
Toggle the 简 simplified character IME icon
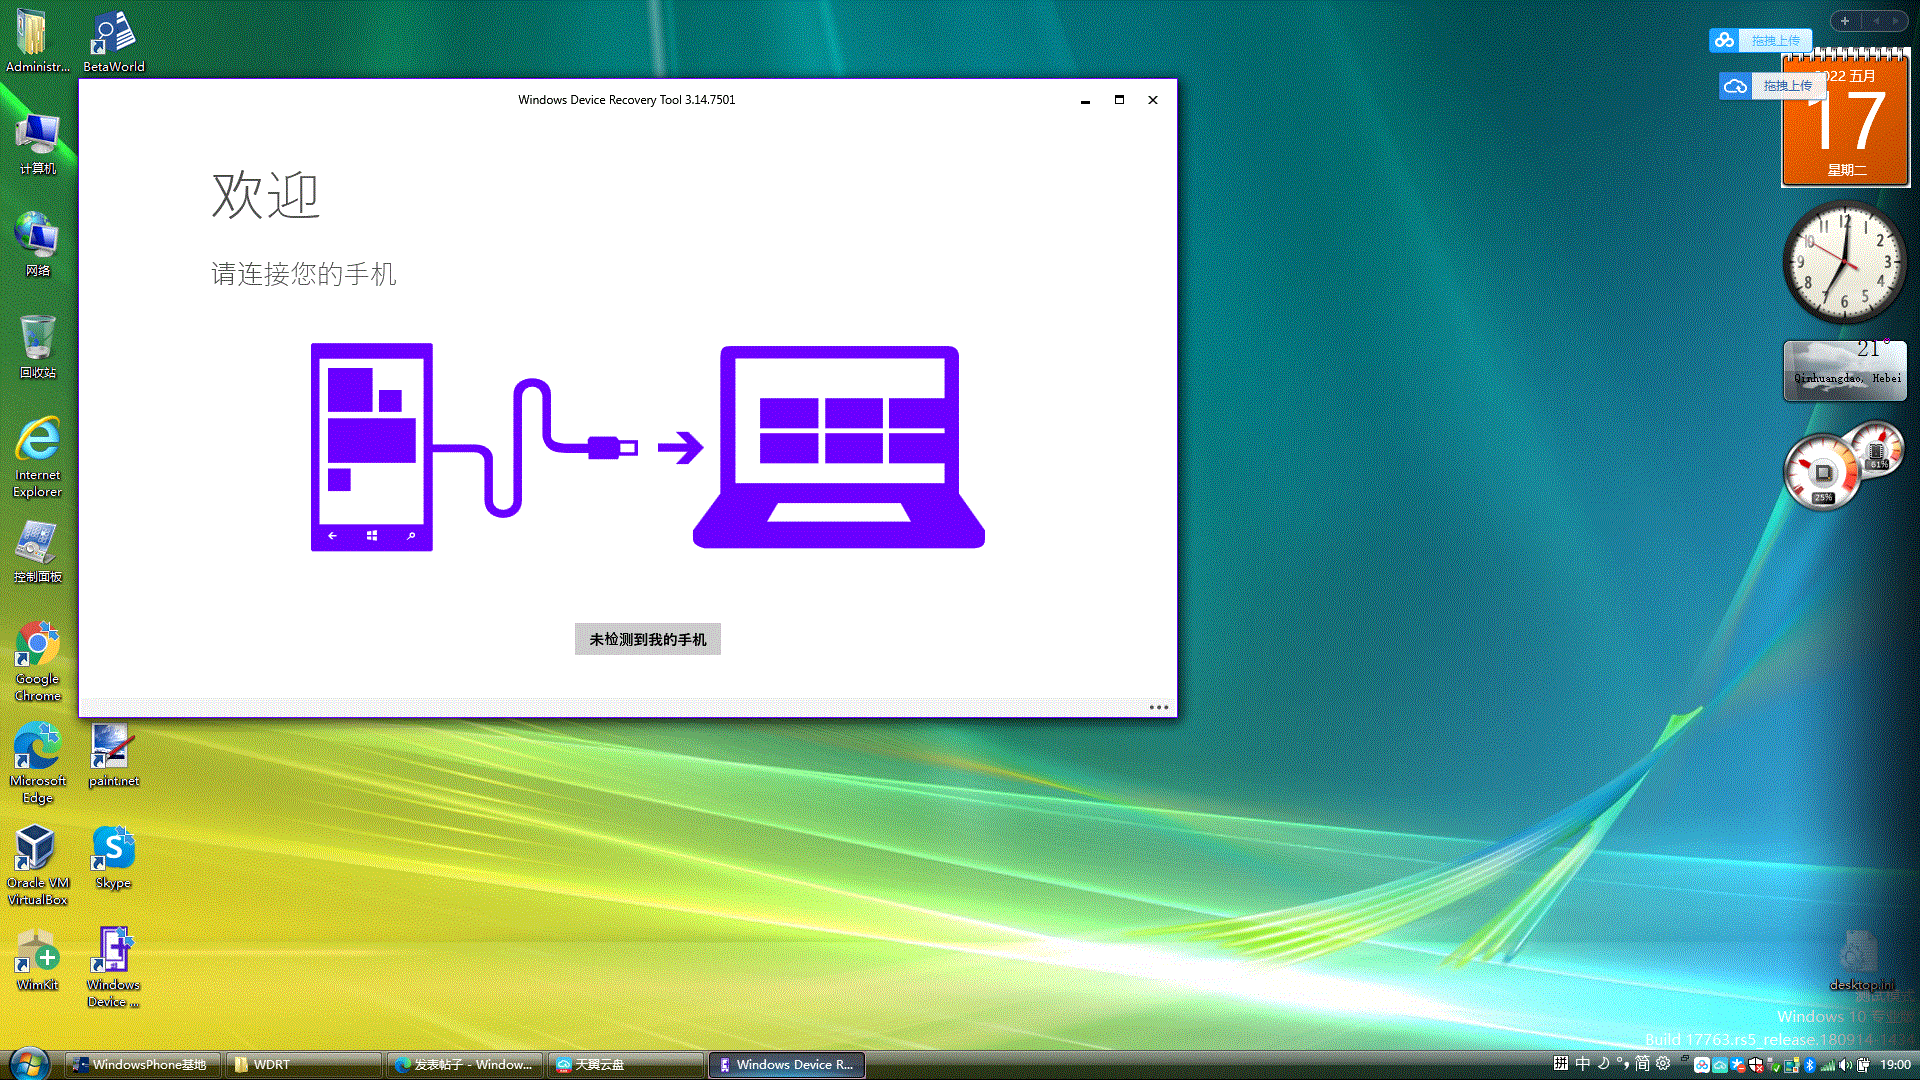1642,1064
